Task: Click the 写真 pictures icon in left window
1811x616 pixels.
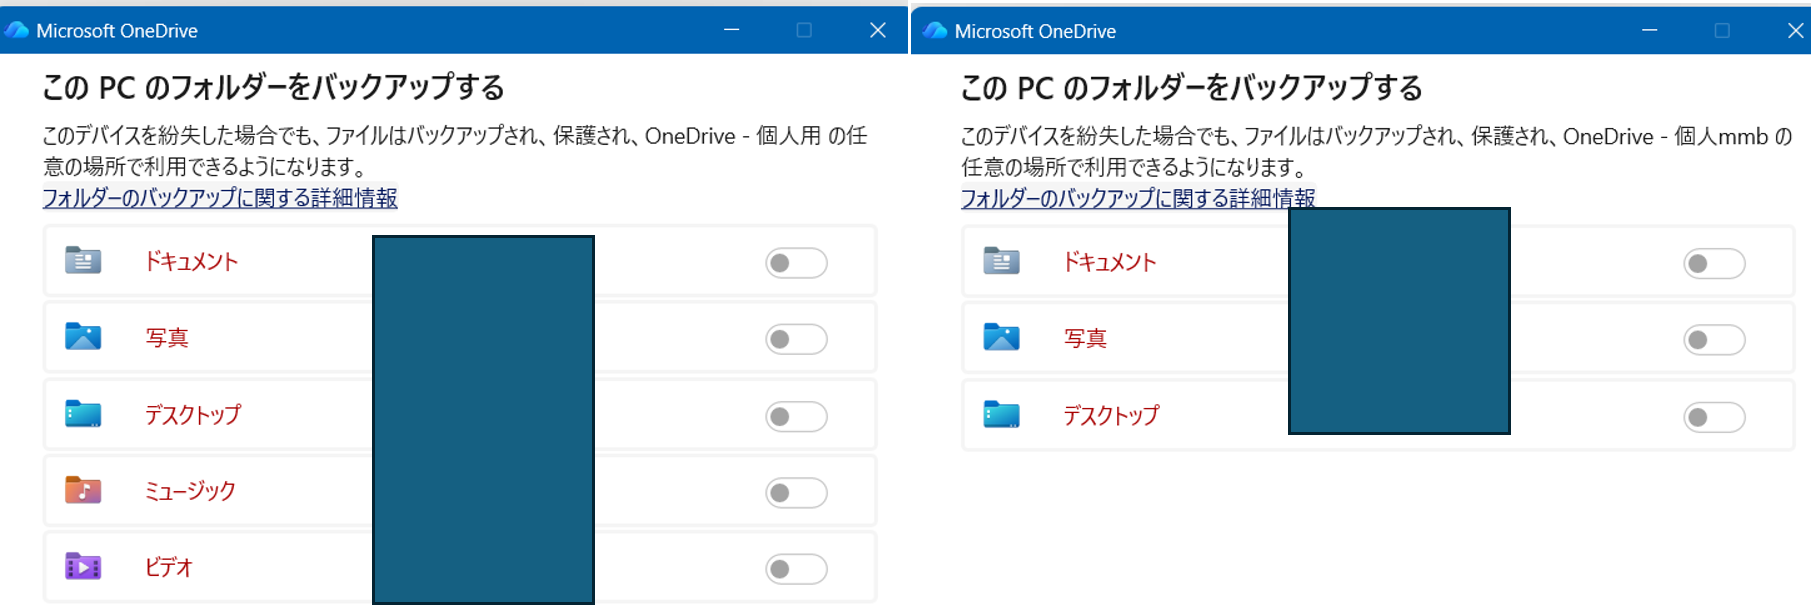Action: [x=83, y=337]
